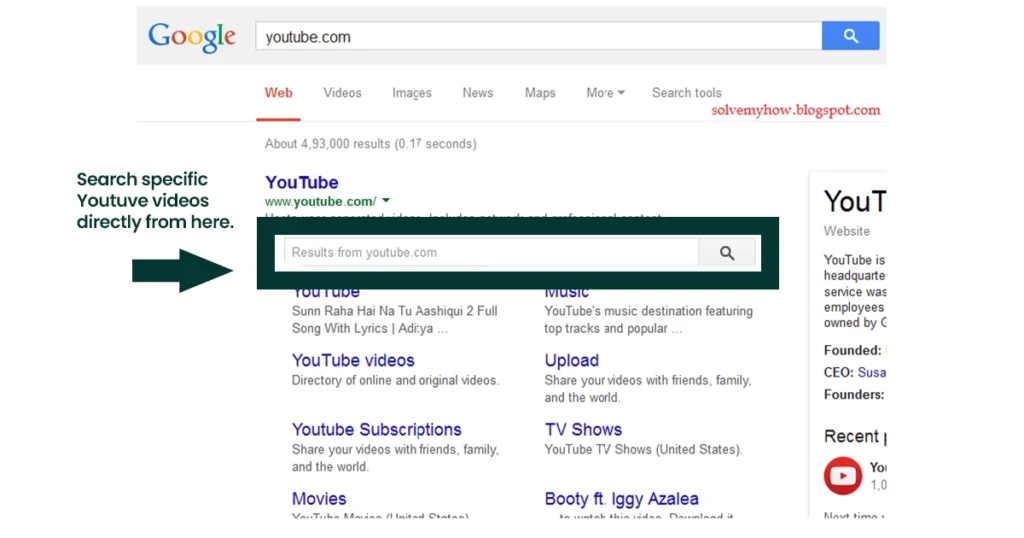
Task: Click the sitelinks search magnifier button
Action: pyautogui.click(x=727, y=253)
